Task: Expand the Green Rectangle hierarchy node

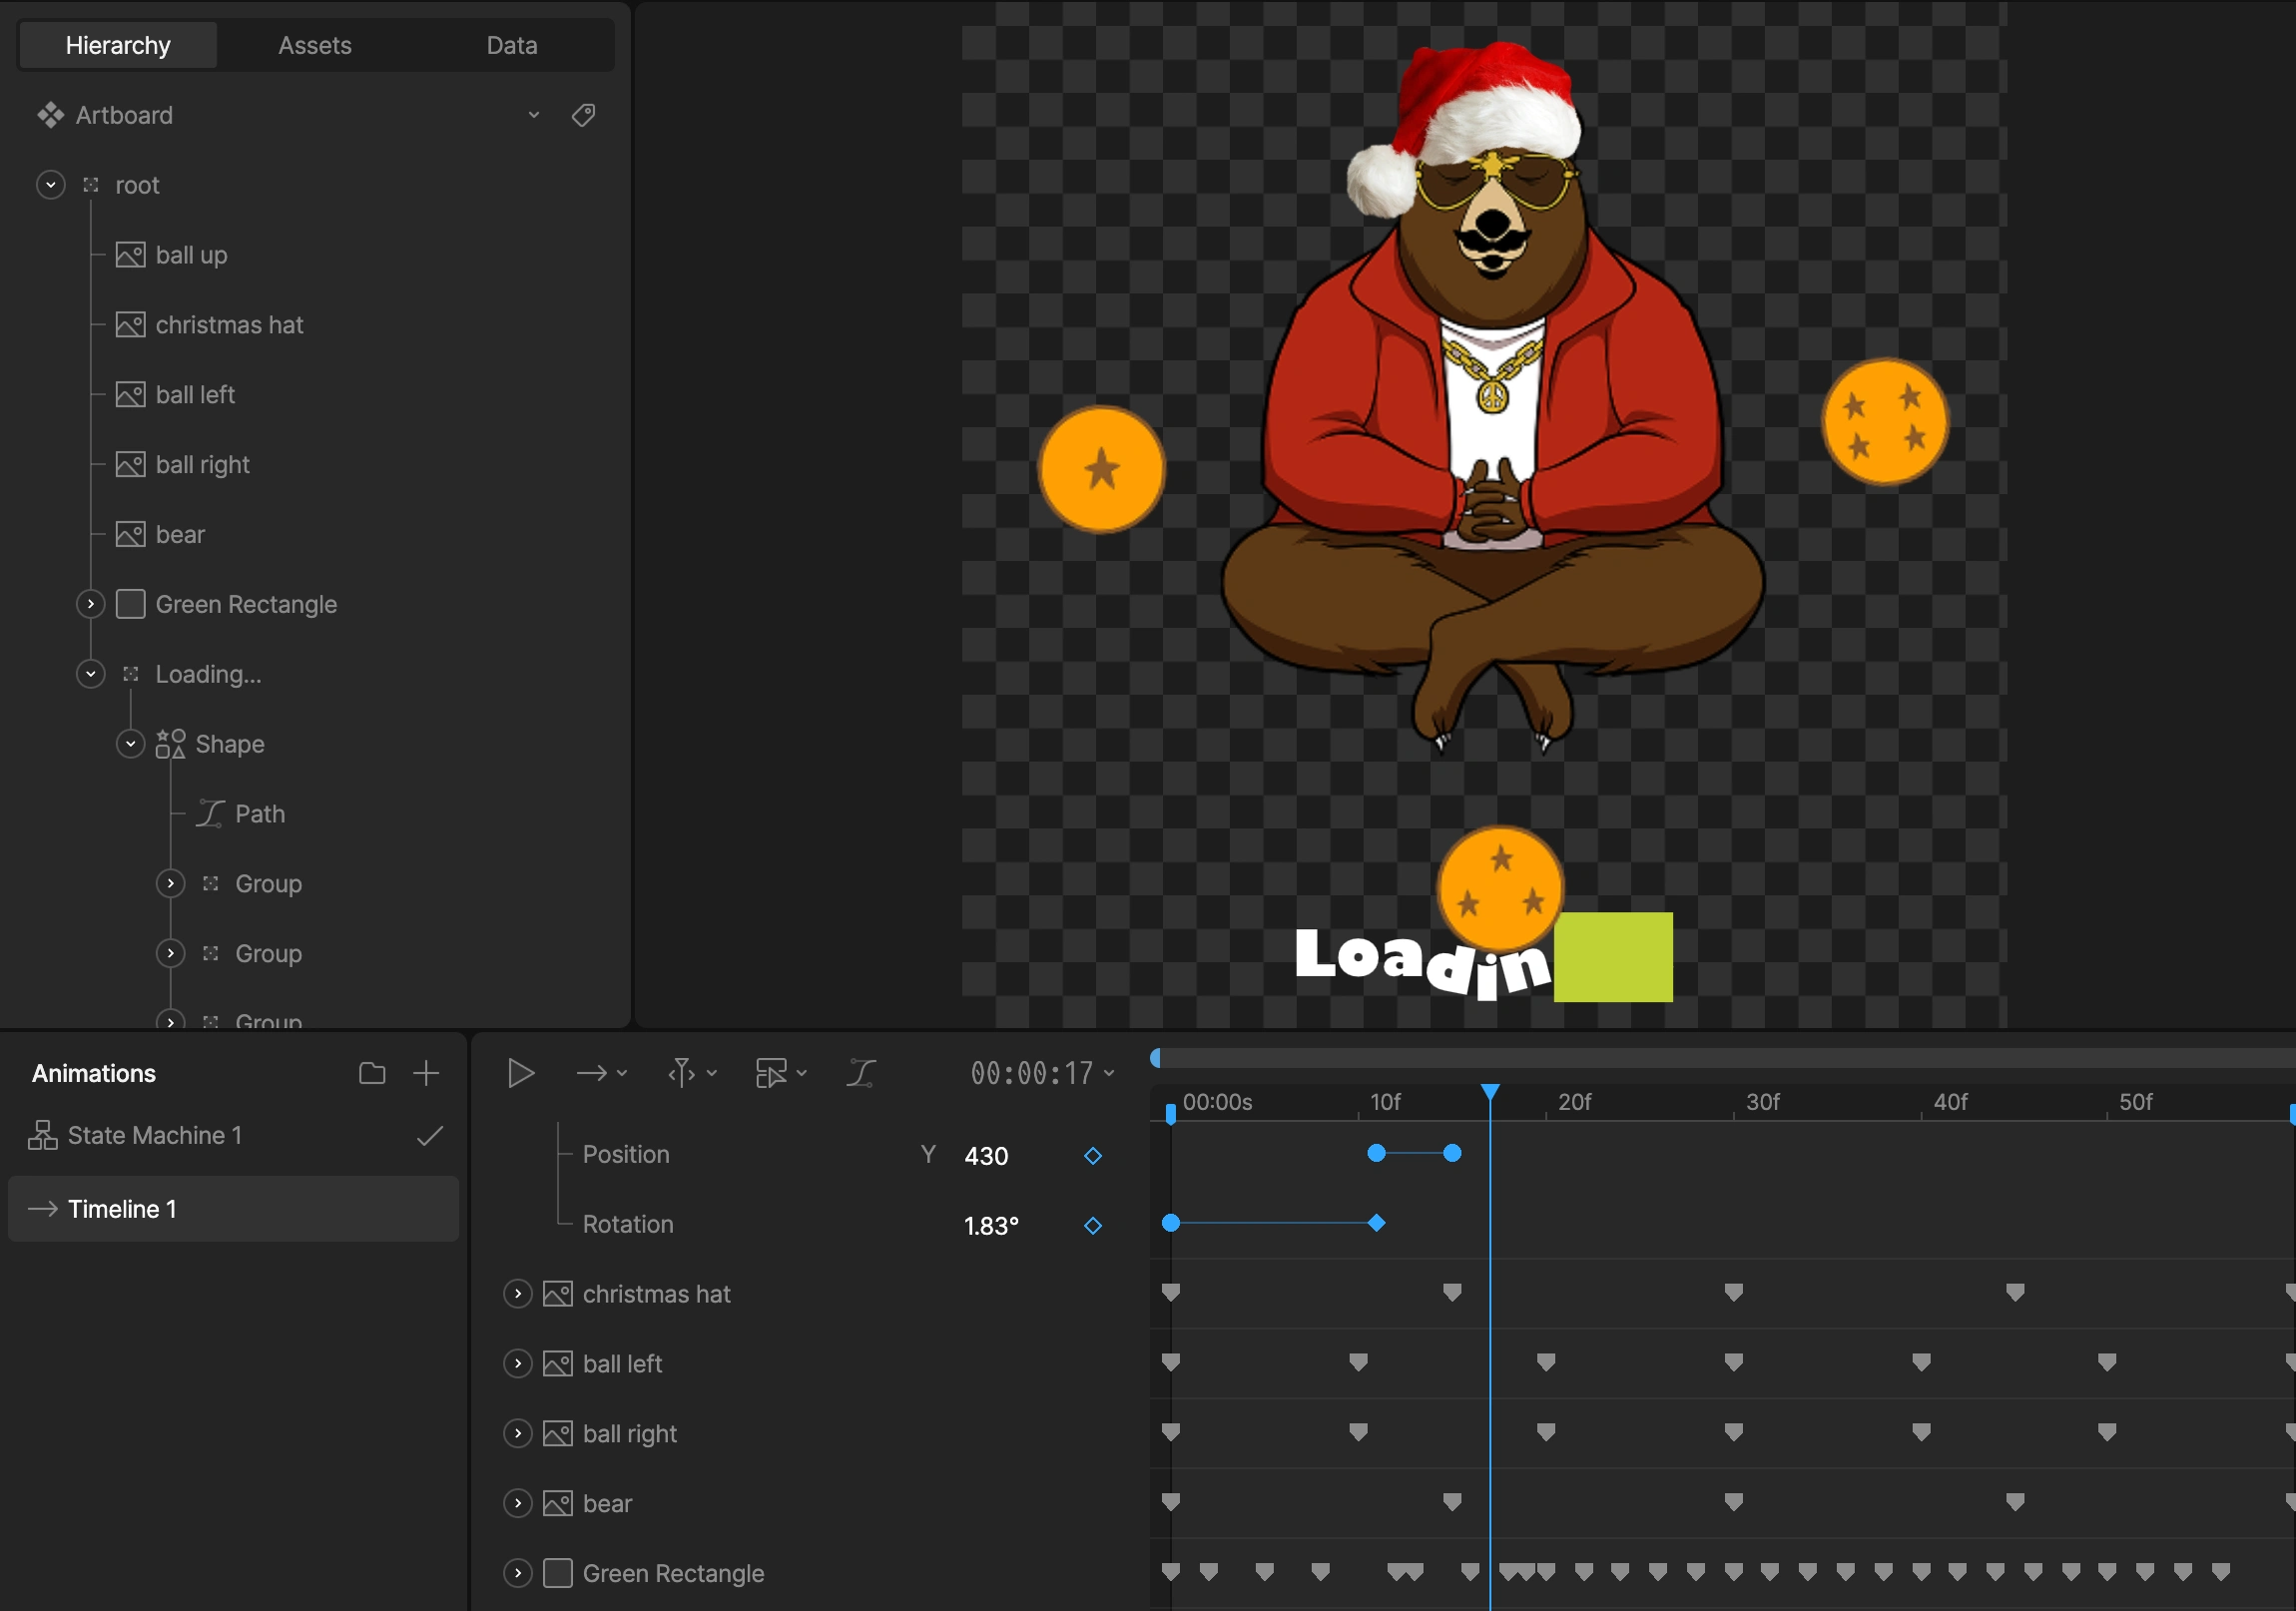Action: click(x=90, y=604)
